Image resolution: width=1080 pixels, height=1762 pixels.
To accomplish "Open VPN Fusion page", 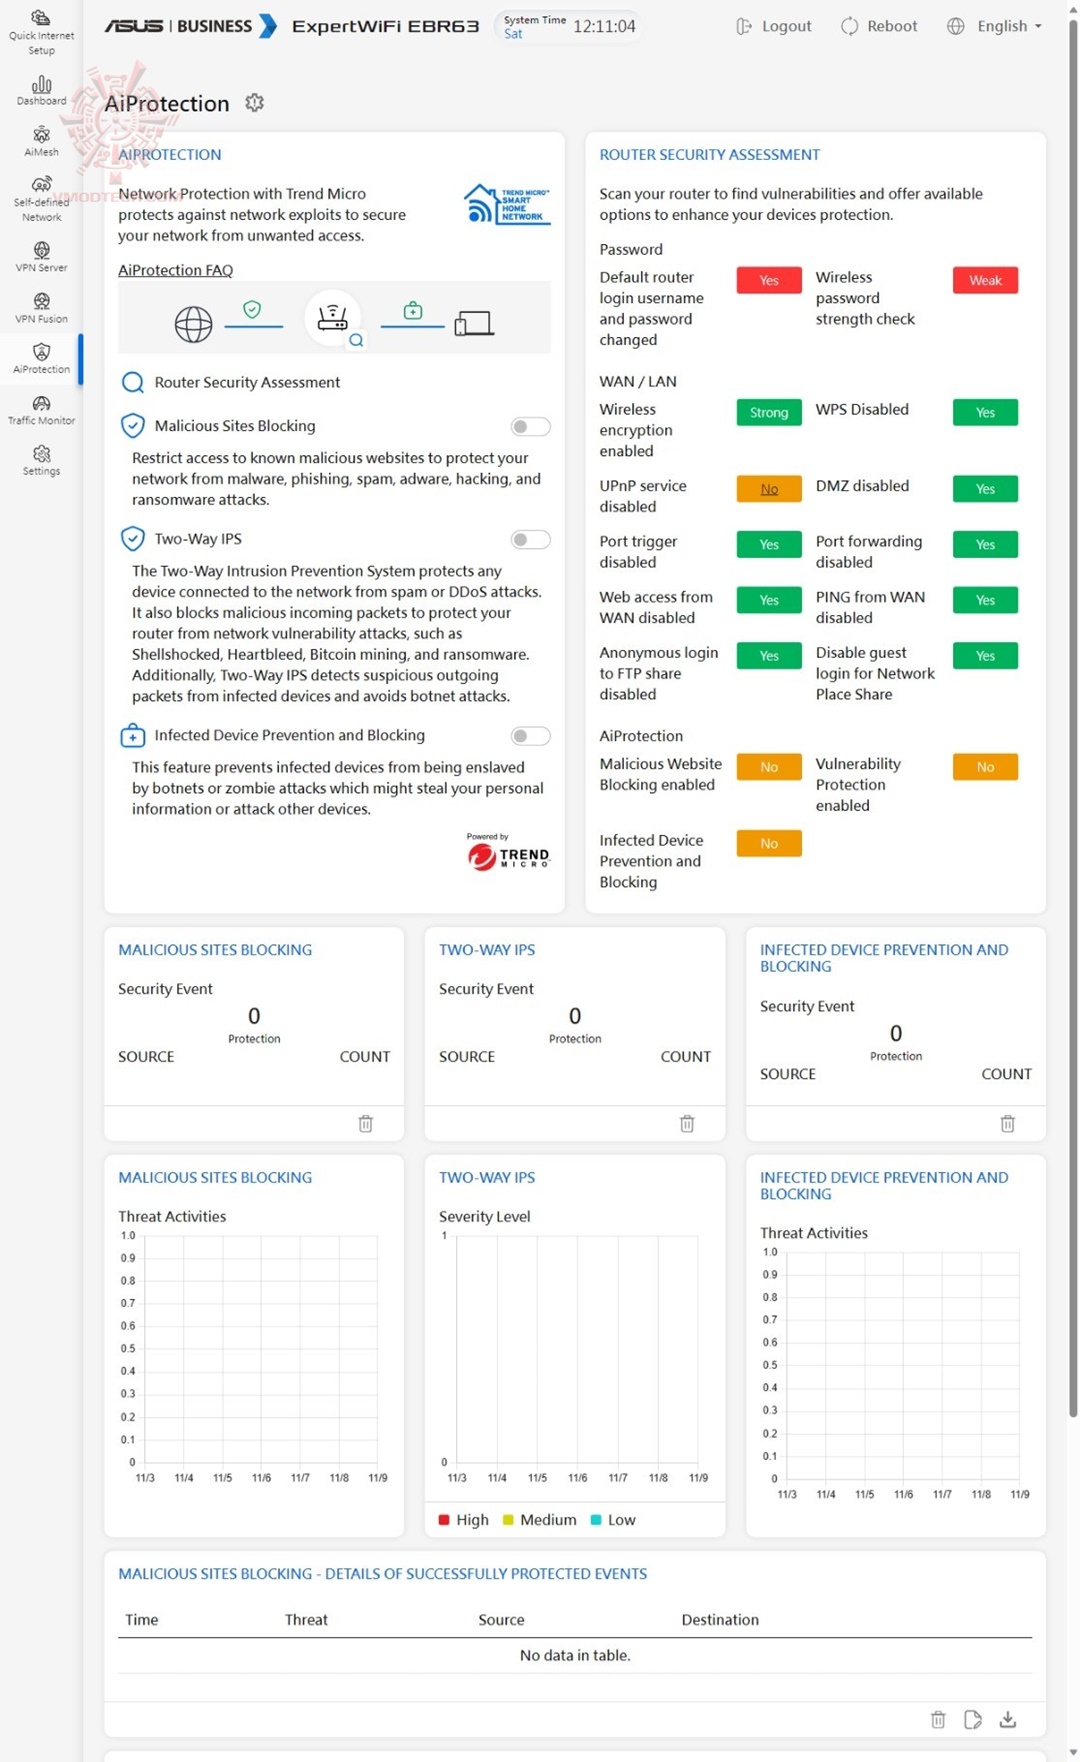I will [41, 308].
